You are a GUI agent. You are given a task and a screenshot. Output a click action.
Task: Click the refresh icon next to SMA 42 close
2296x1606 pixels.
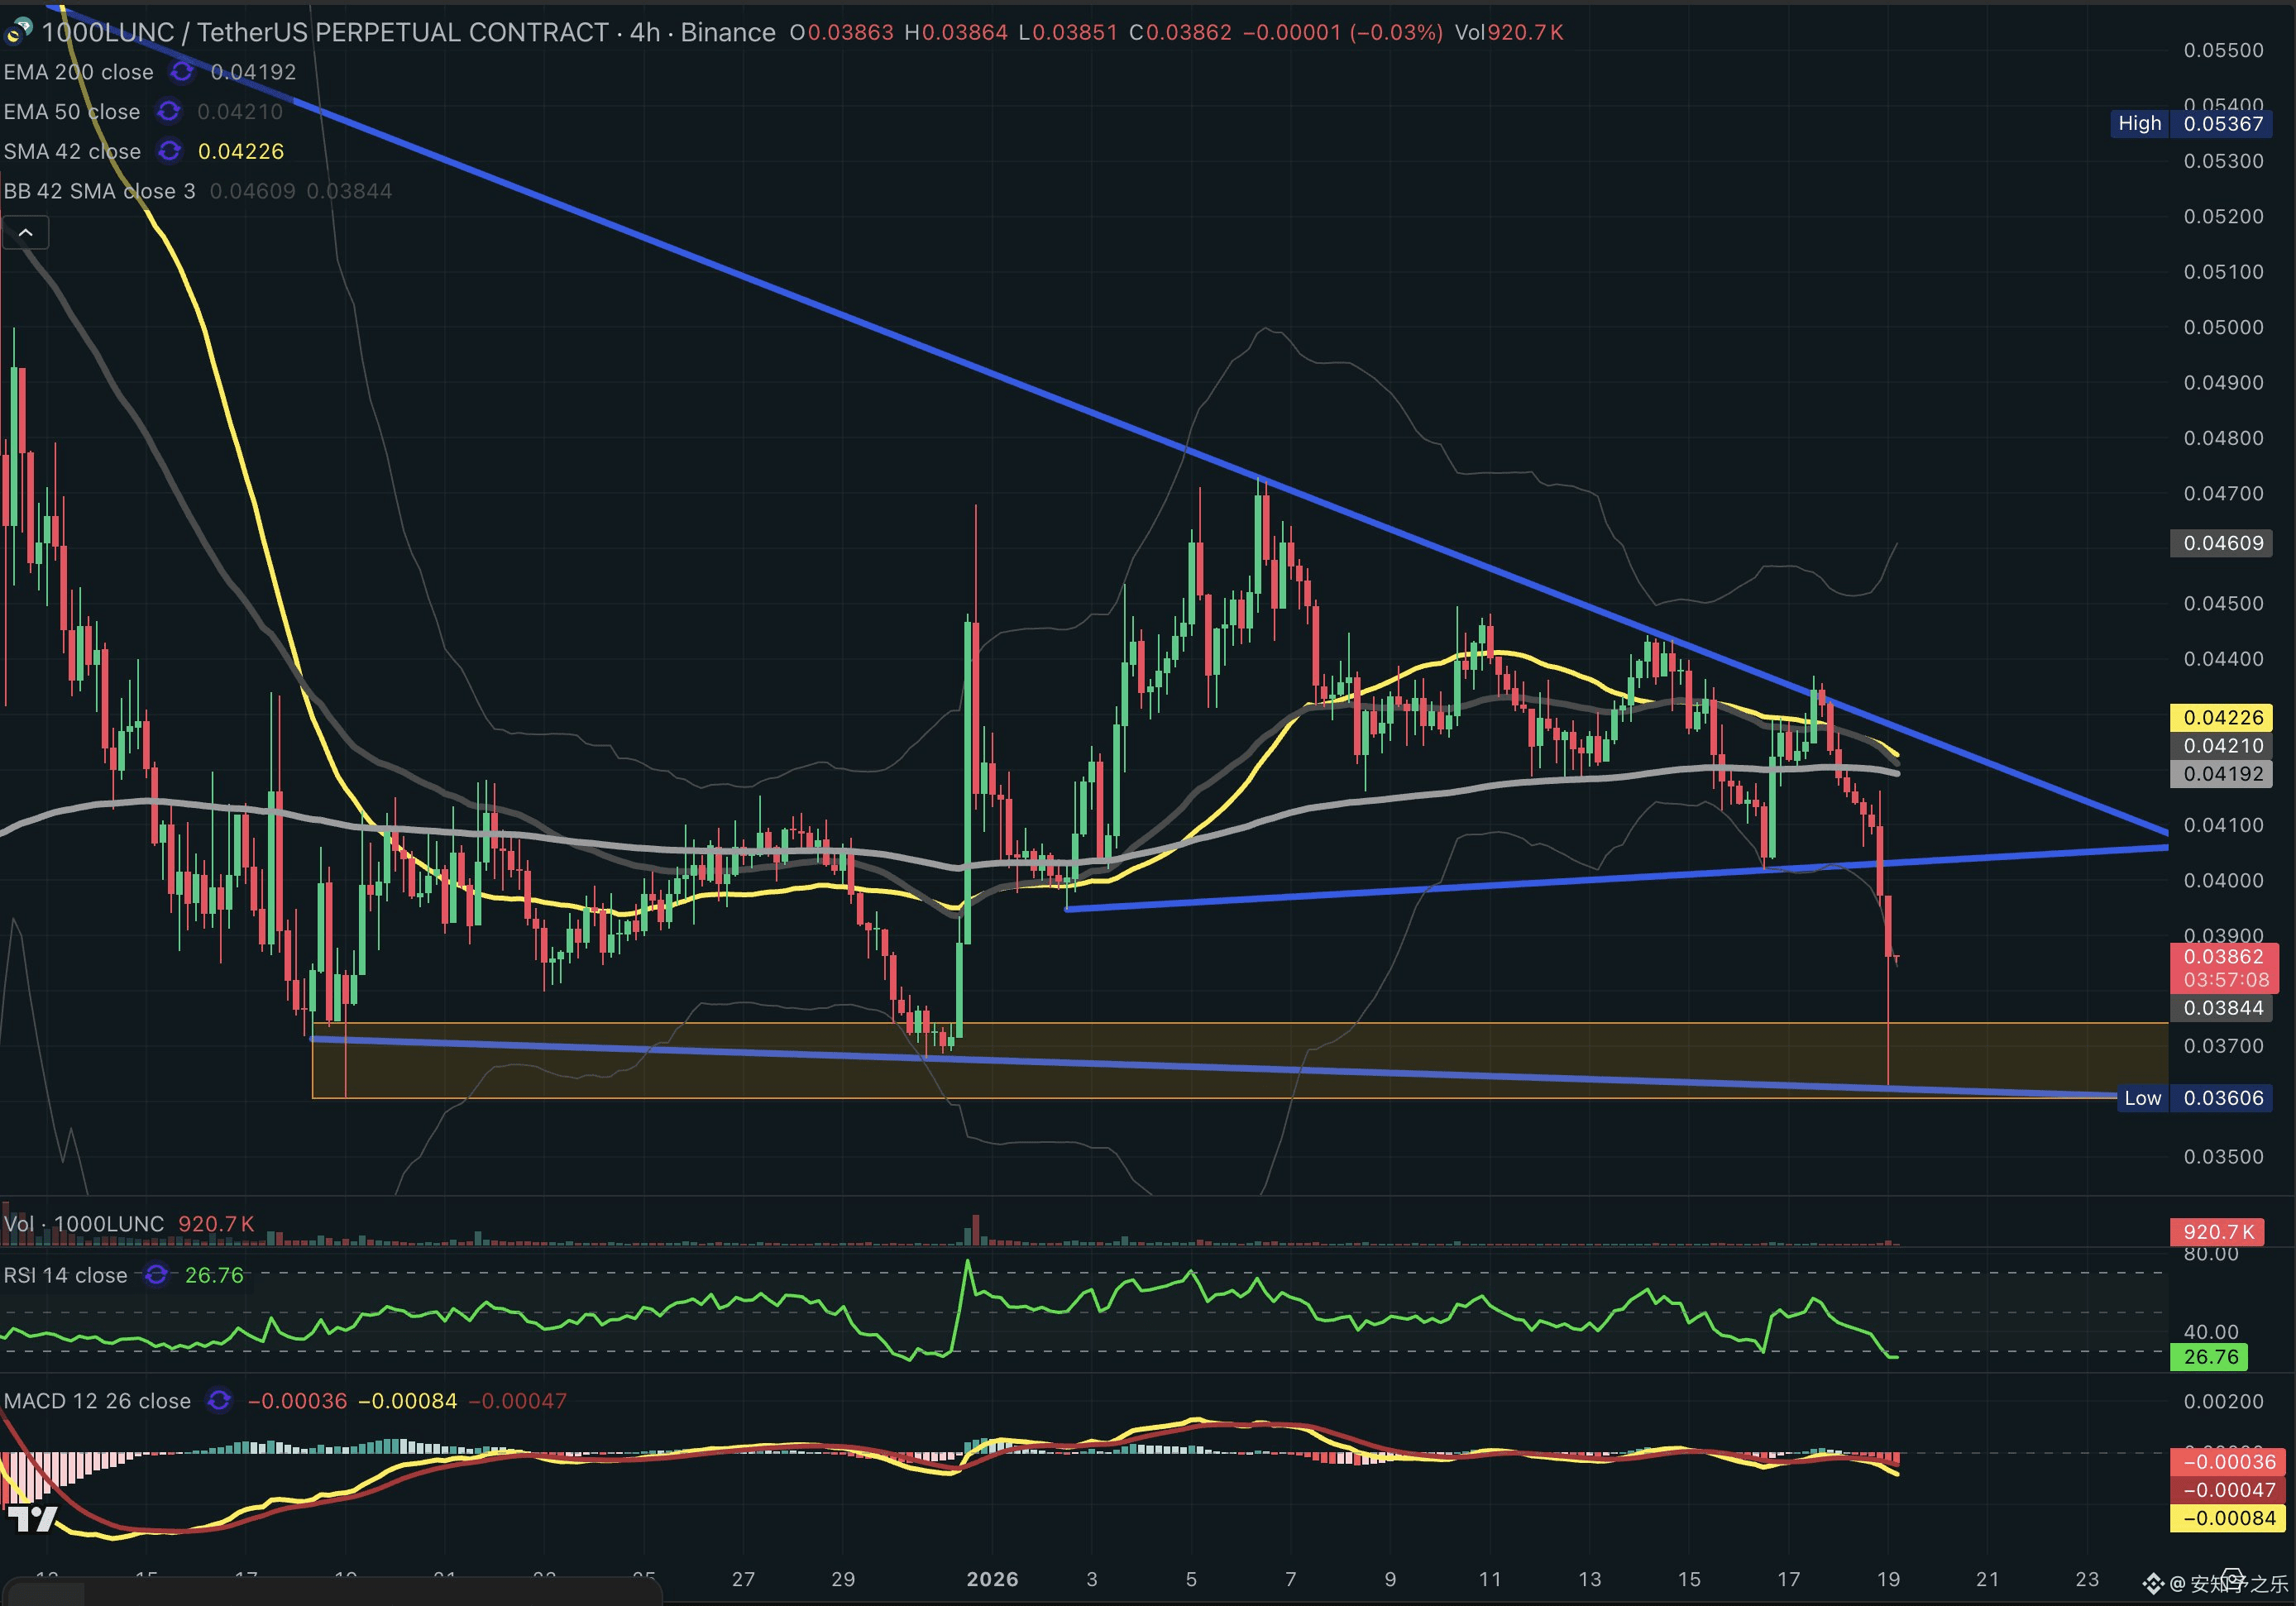click(x=168, y=151)
